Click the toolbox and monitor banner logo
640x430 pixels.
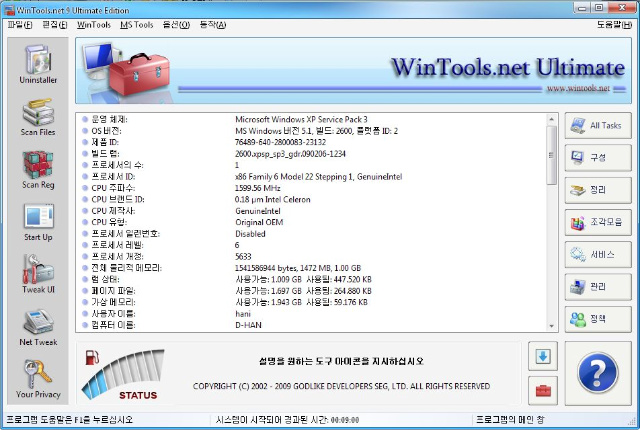click(126, 72)
